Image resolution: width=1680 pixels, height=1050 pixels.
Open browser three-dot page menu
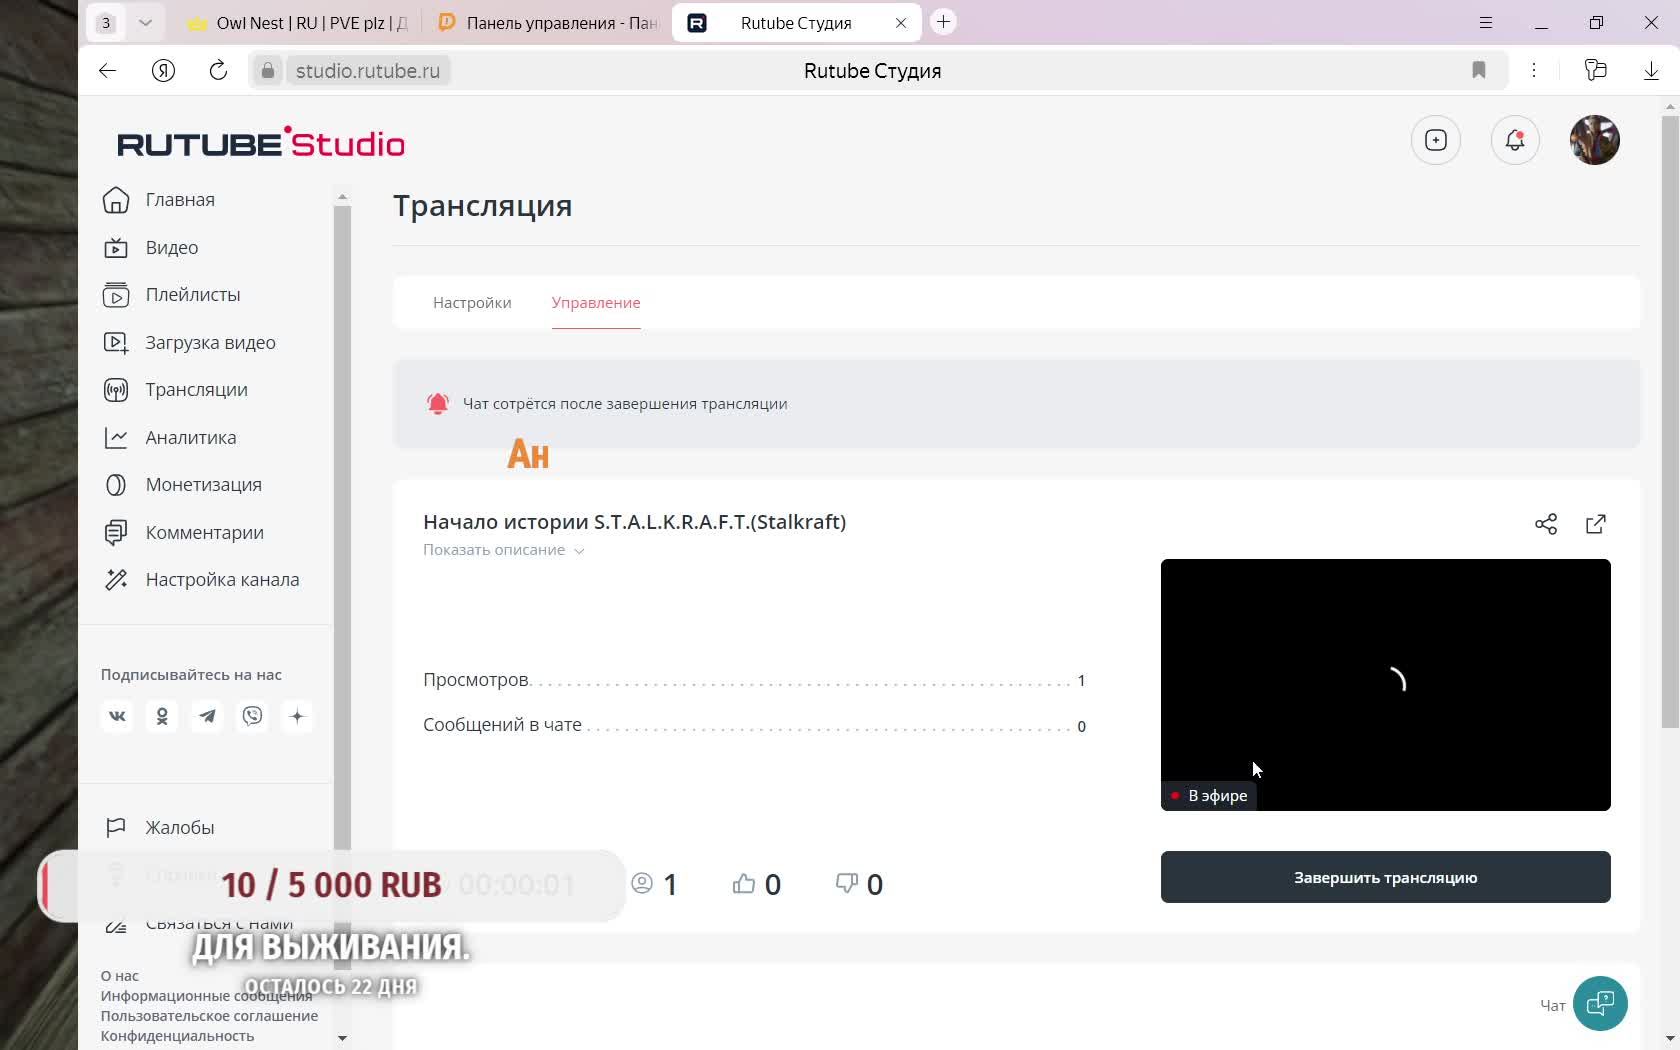[1534, 70]
